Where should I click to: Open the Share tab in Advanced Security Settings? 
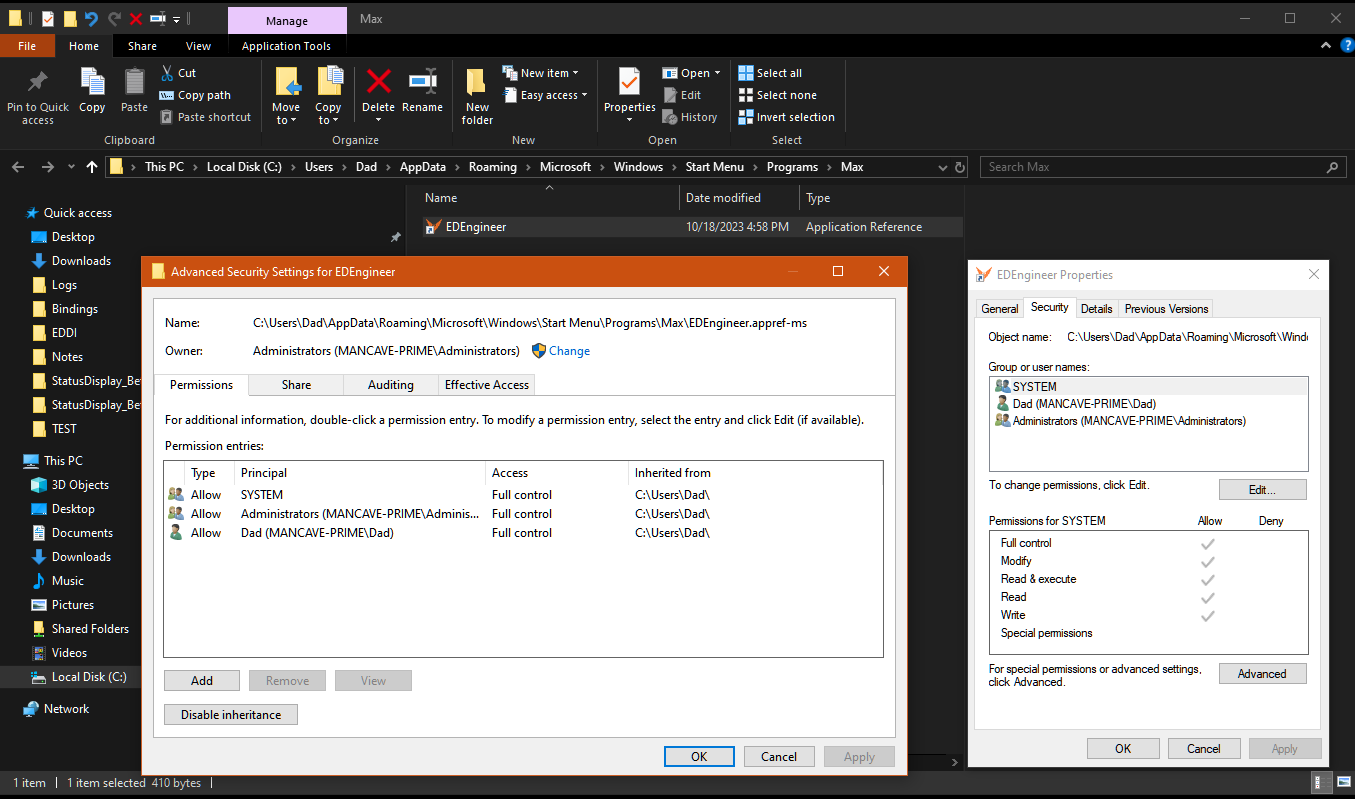click(296, 385)
